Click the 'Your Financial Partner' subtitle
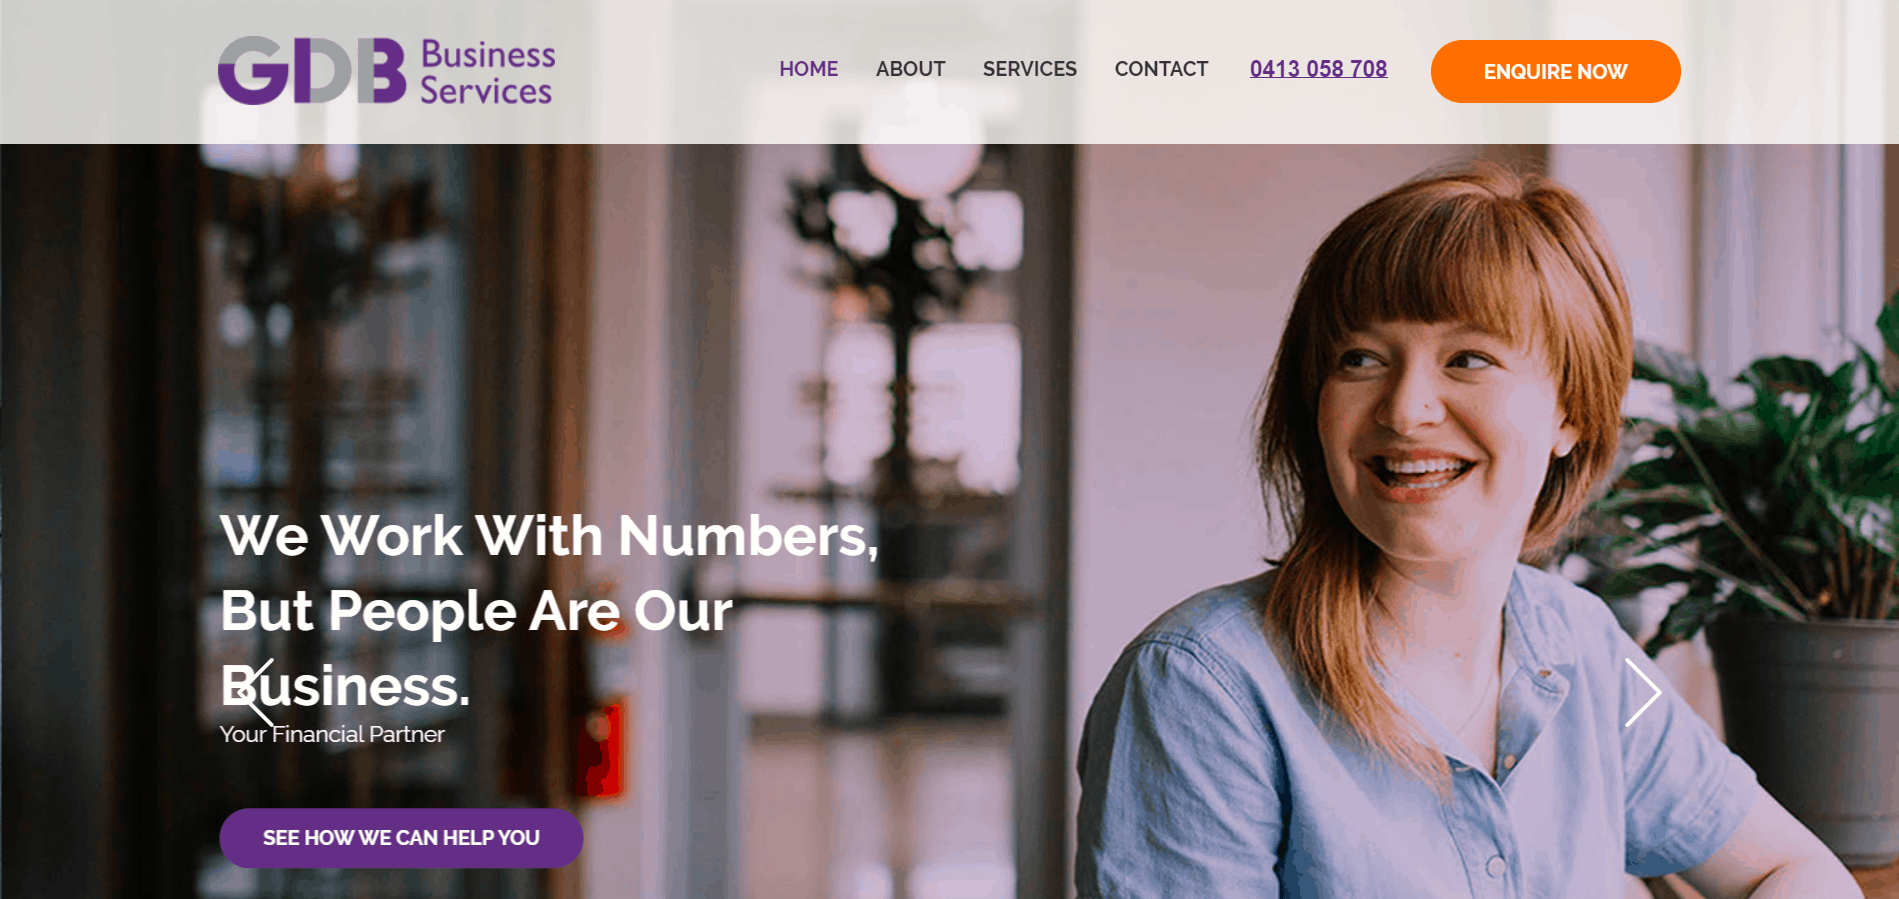This screenshot has width=1899, height=899. [x=332, y=734]
